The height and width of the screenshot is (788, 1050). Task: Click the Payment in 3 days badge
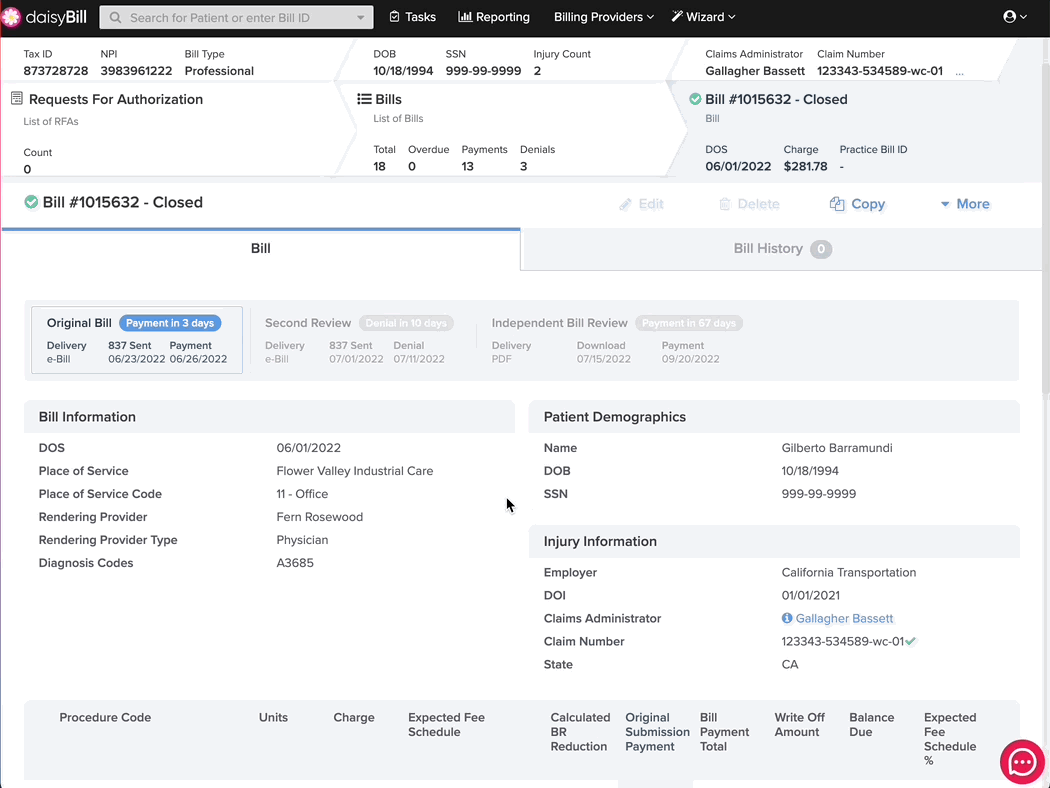pos(170,323)
